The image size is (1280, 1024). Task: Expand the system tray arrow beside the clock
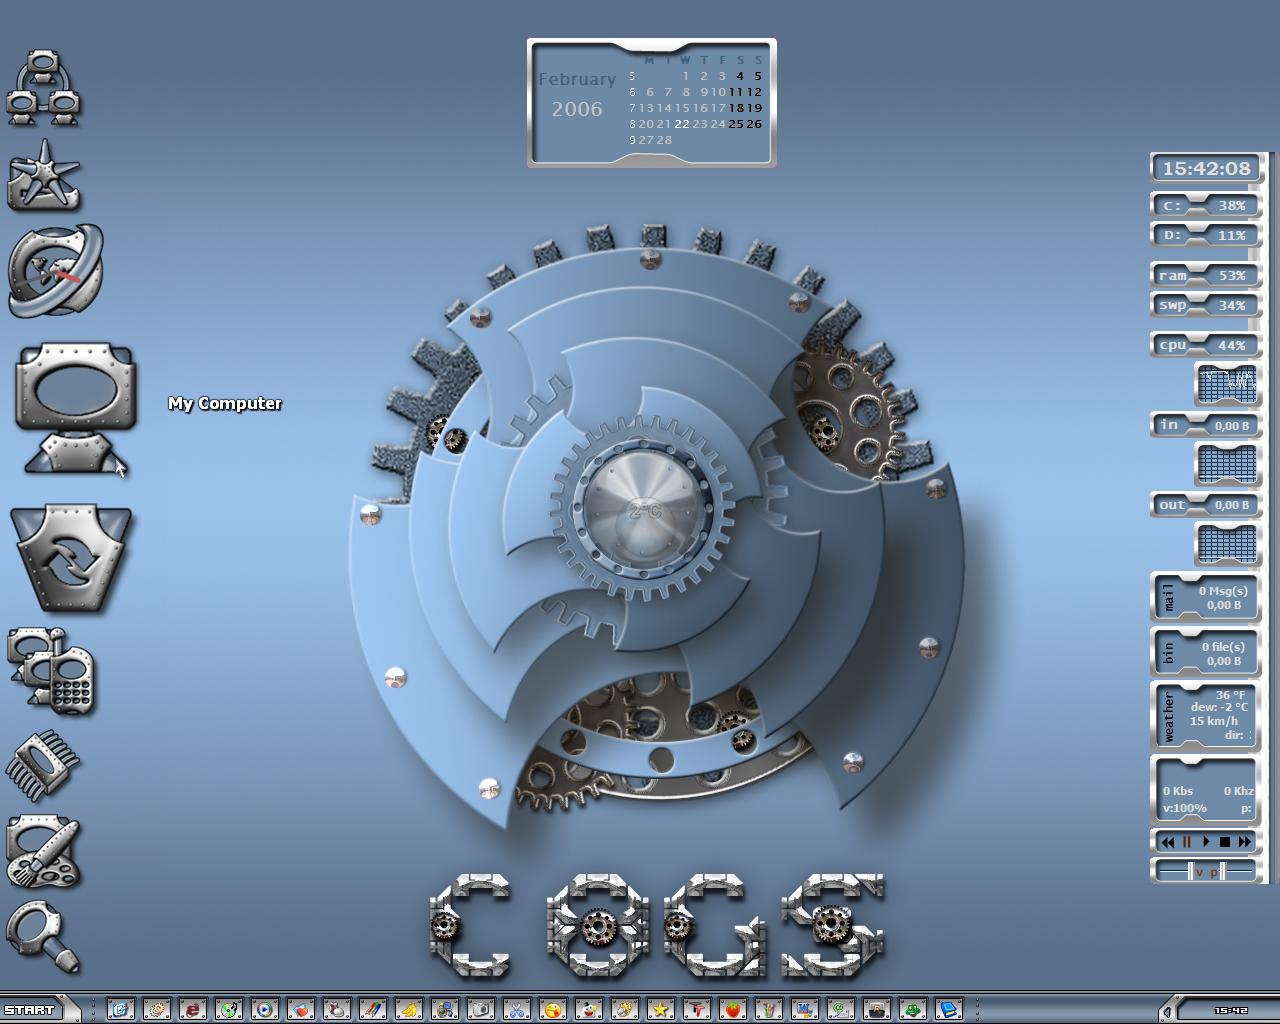(x=1166, y=1010)
